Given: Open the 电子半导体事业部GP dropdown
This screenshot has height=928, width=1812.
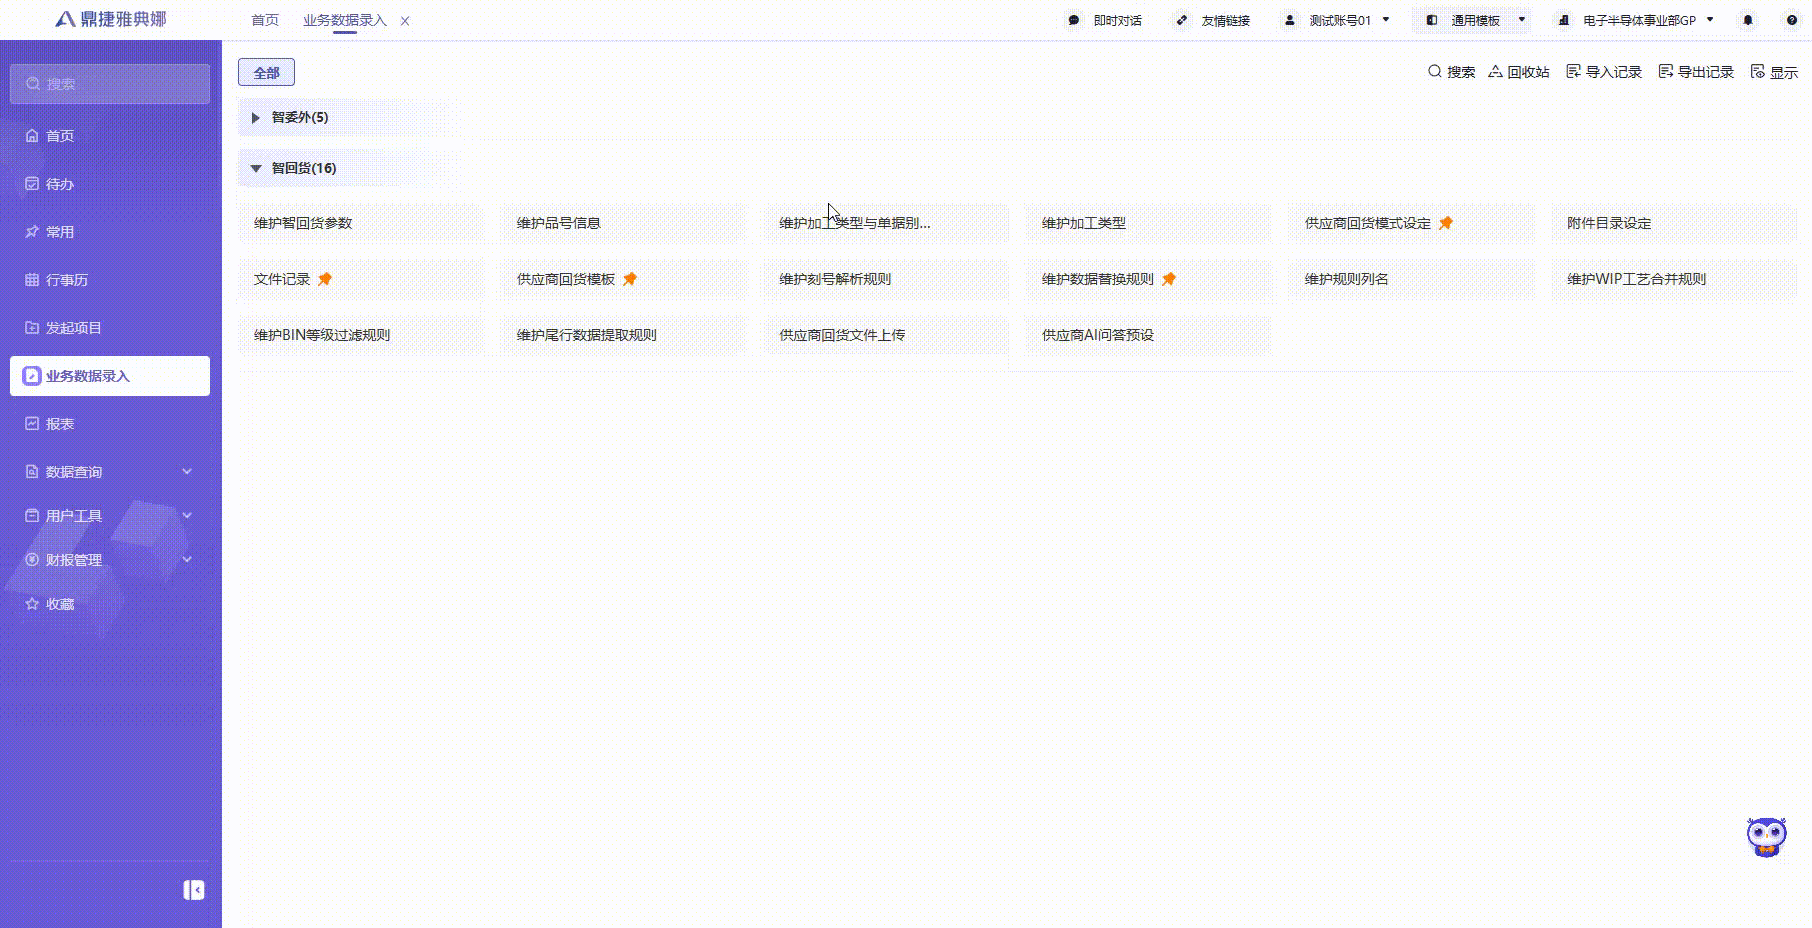Looking at the screenshot, I should (1710, 19).
